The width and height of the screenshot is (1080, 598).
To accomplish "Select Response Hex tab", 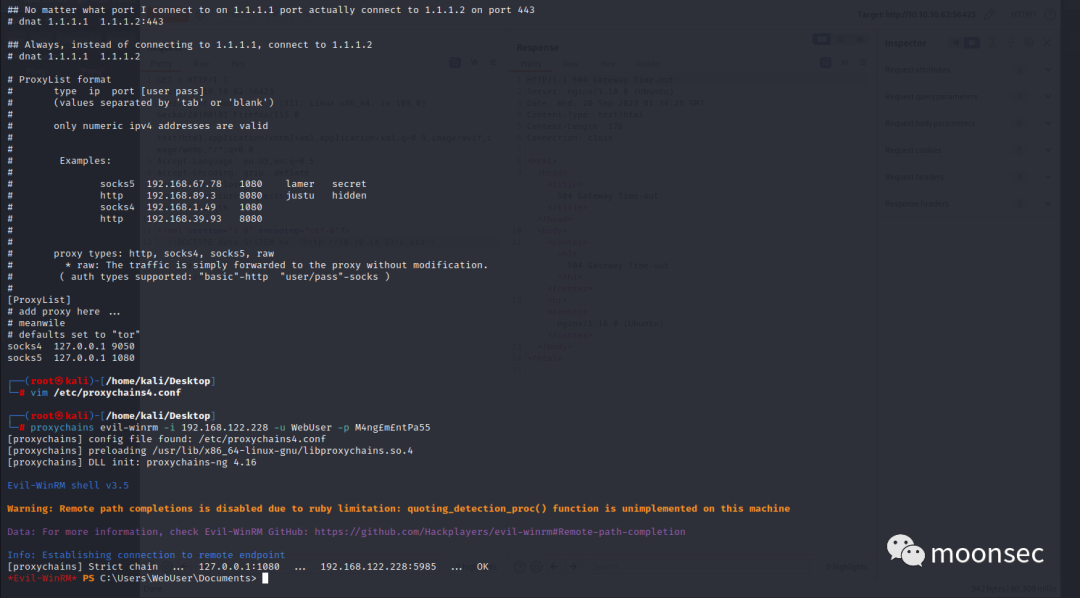I will 607,64.
